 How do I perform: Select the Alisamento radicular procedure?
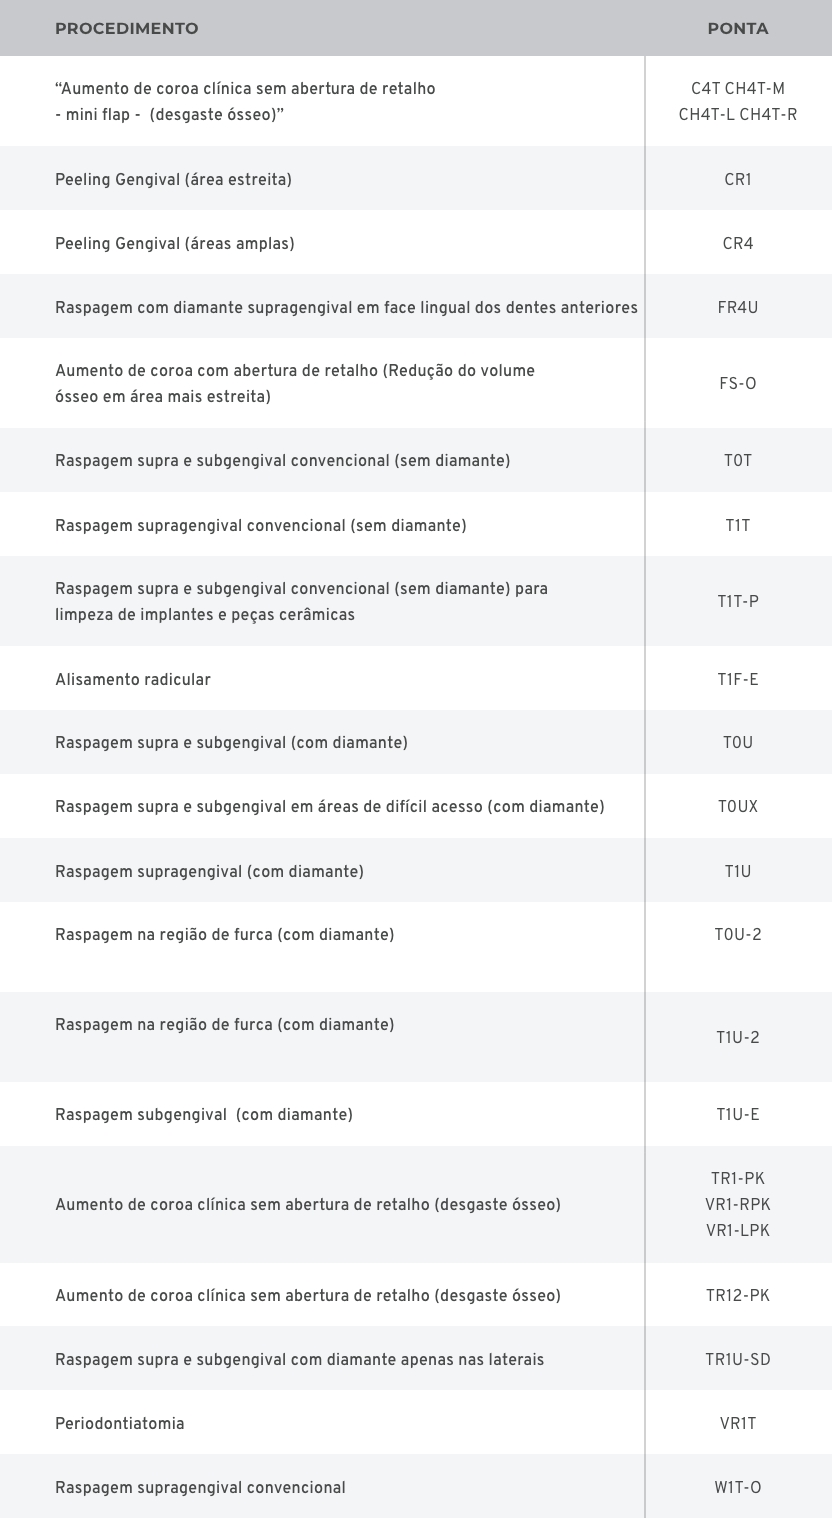[x=133, y=680]
